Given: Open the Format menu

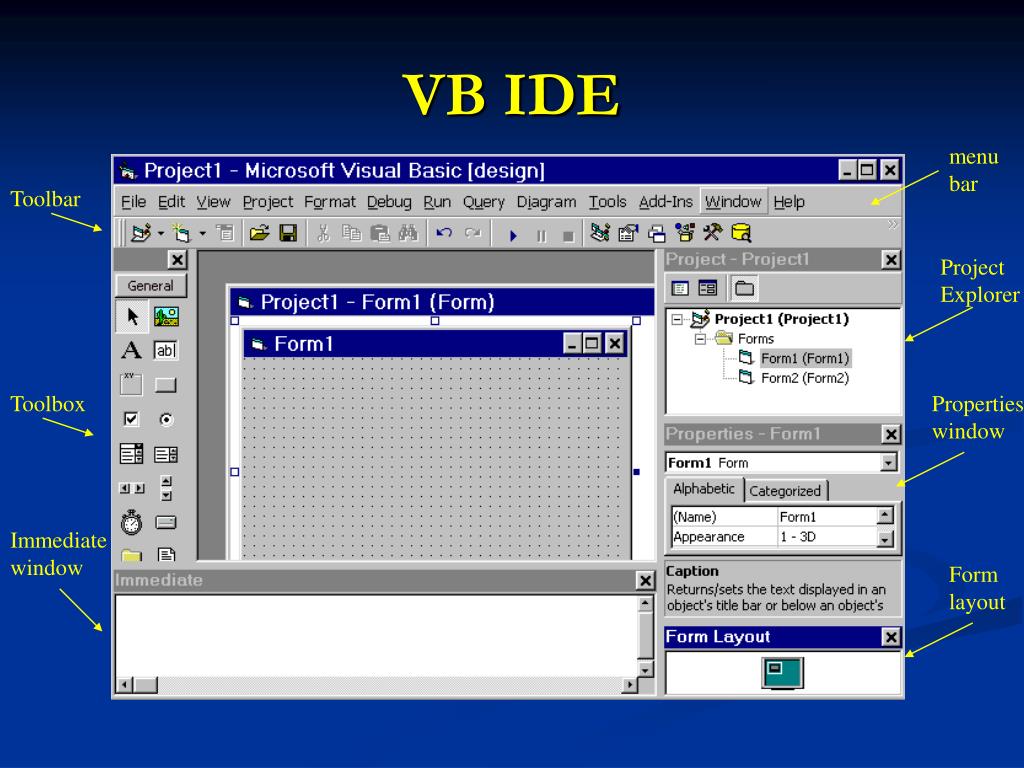Looking at the screenshot, I should tap(330, 202).
